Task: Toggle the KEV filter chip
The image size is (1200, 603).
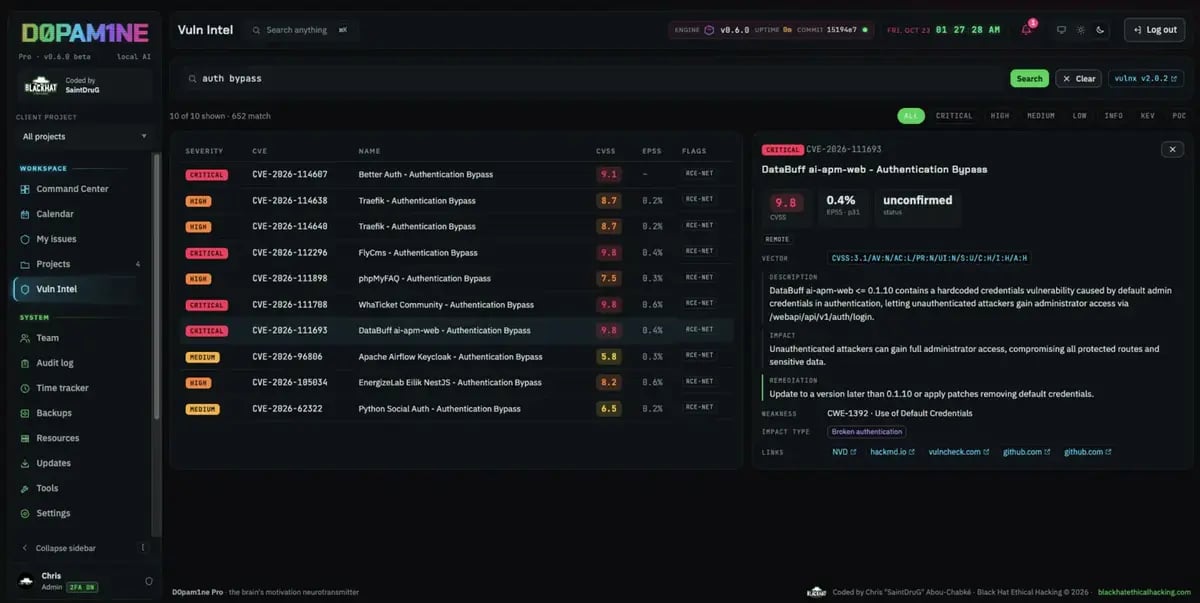Action: (x=1147, y=116)
